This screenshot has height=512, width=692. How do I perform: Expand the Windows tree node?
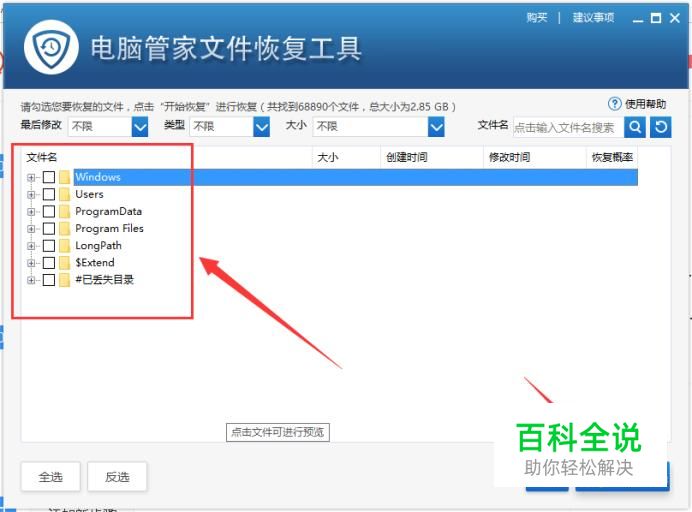pos(31,177)
